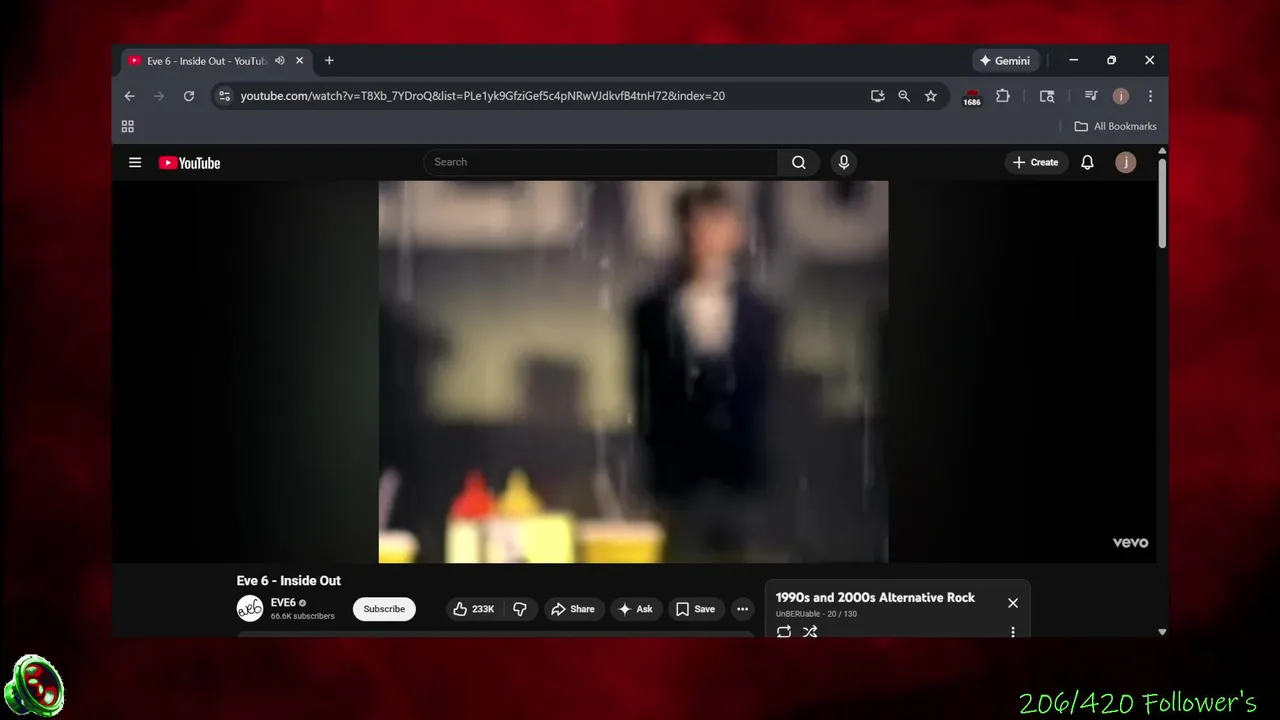The height and width of the screenshot is (720, 1280).
Task: Open the EVE6 channel name link
Action: (283, 603)
